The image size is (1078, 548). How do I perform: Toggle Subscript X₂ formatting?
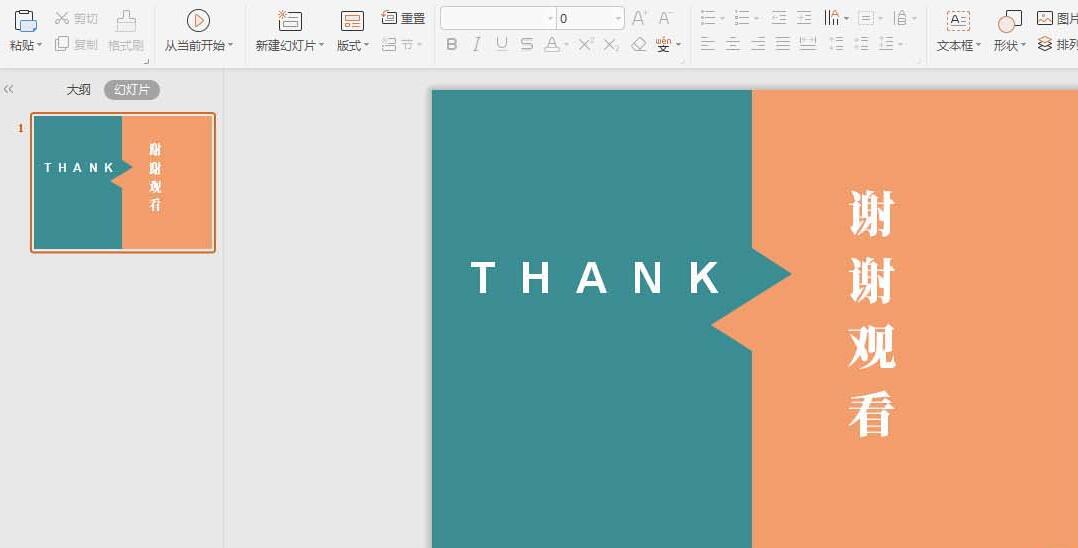point(610,45)
